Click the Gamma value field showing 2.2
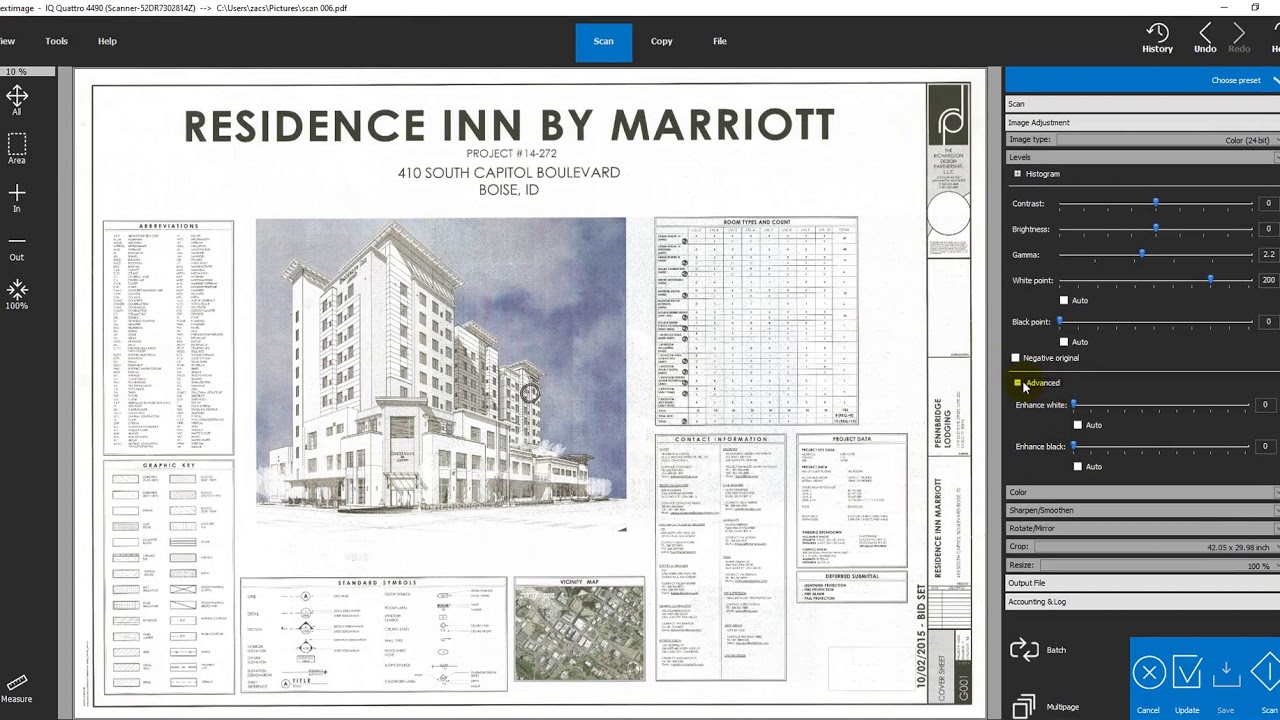Image resolution: width=1280 pixels, height=720 pixels. click(1268, 255)
